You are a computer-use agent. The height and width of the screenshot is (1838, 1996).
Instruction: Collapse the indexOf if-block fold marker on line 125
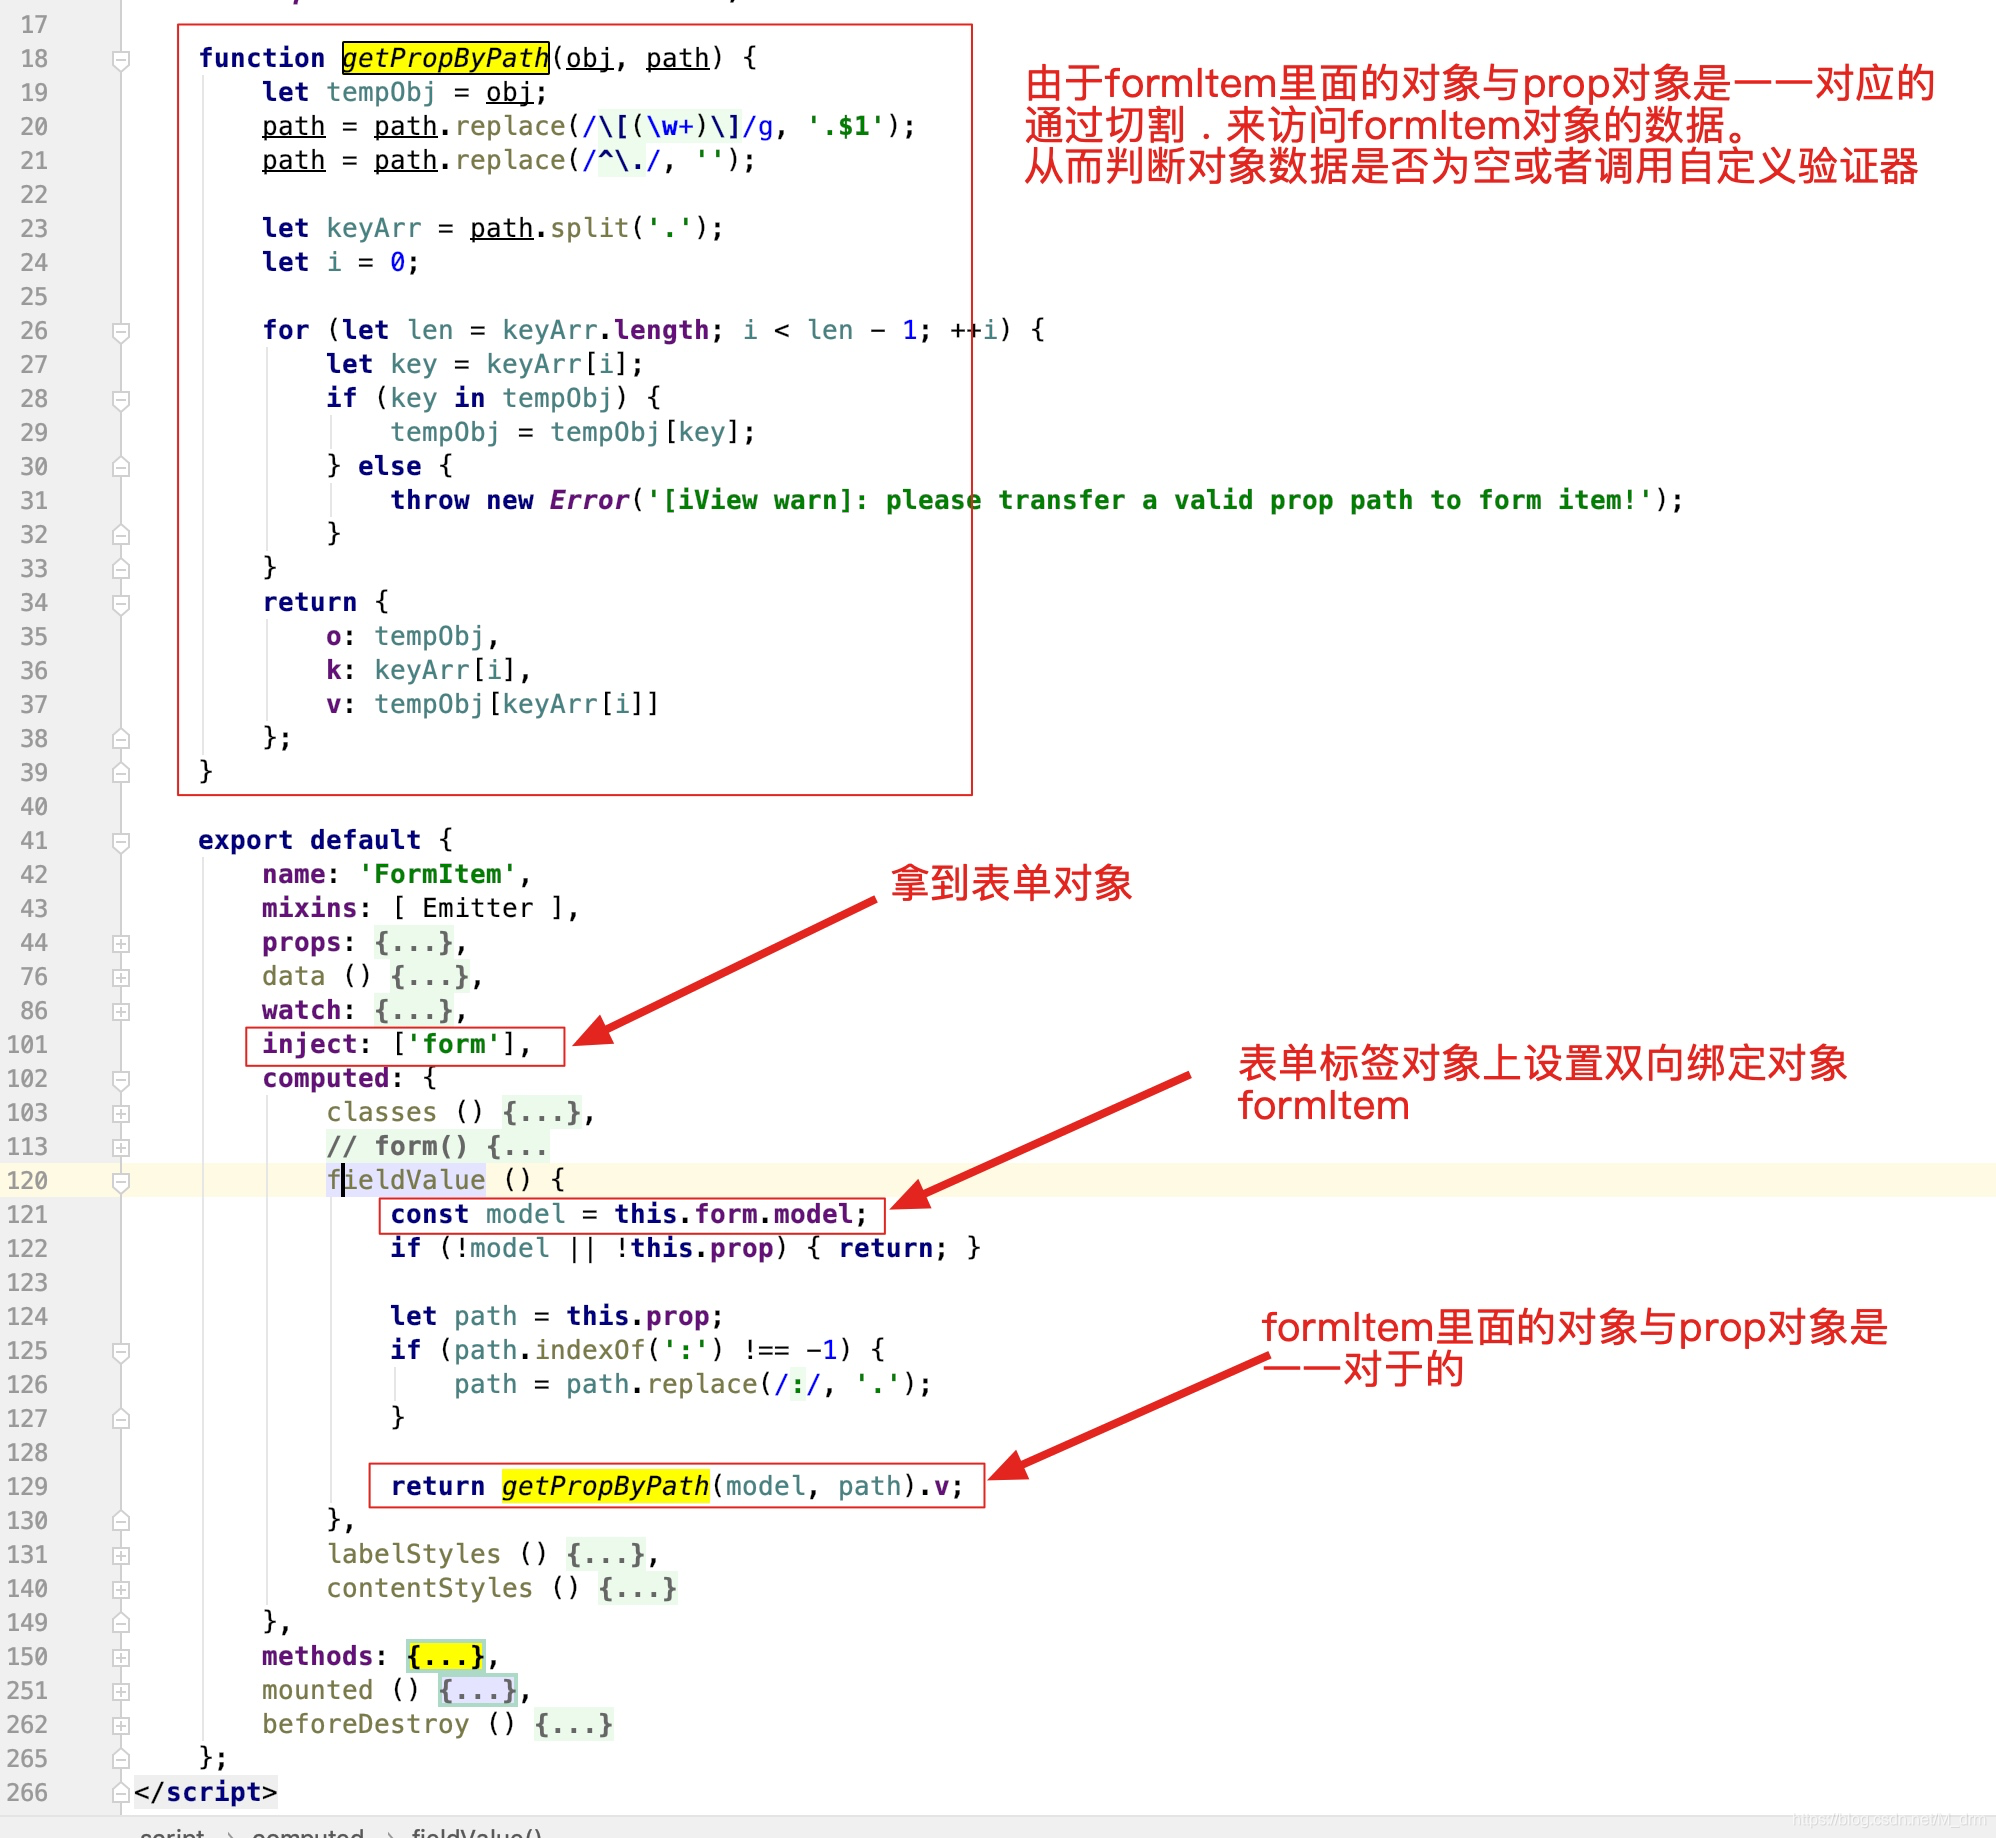(x=121, y=1352)
